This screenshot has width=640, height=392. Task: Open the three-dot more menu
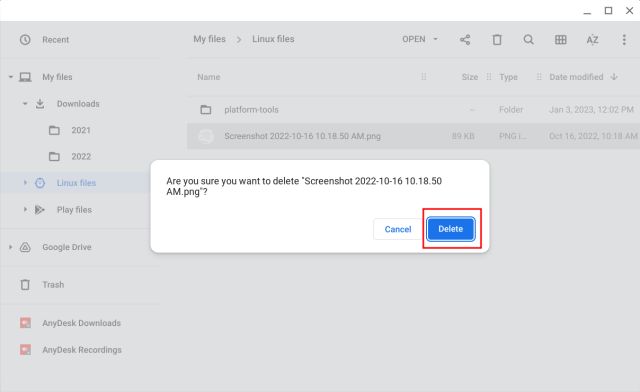click(624, 40)
